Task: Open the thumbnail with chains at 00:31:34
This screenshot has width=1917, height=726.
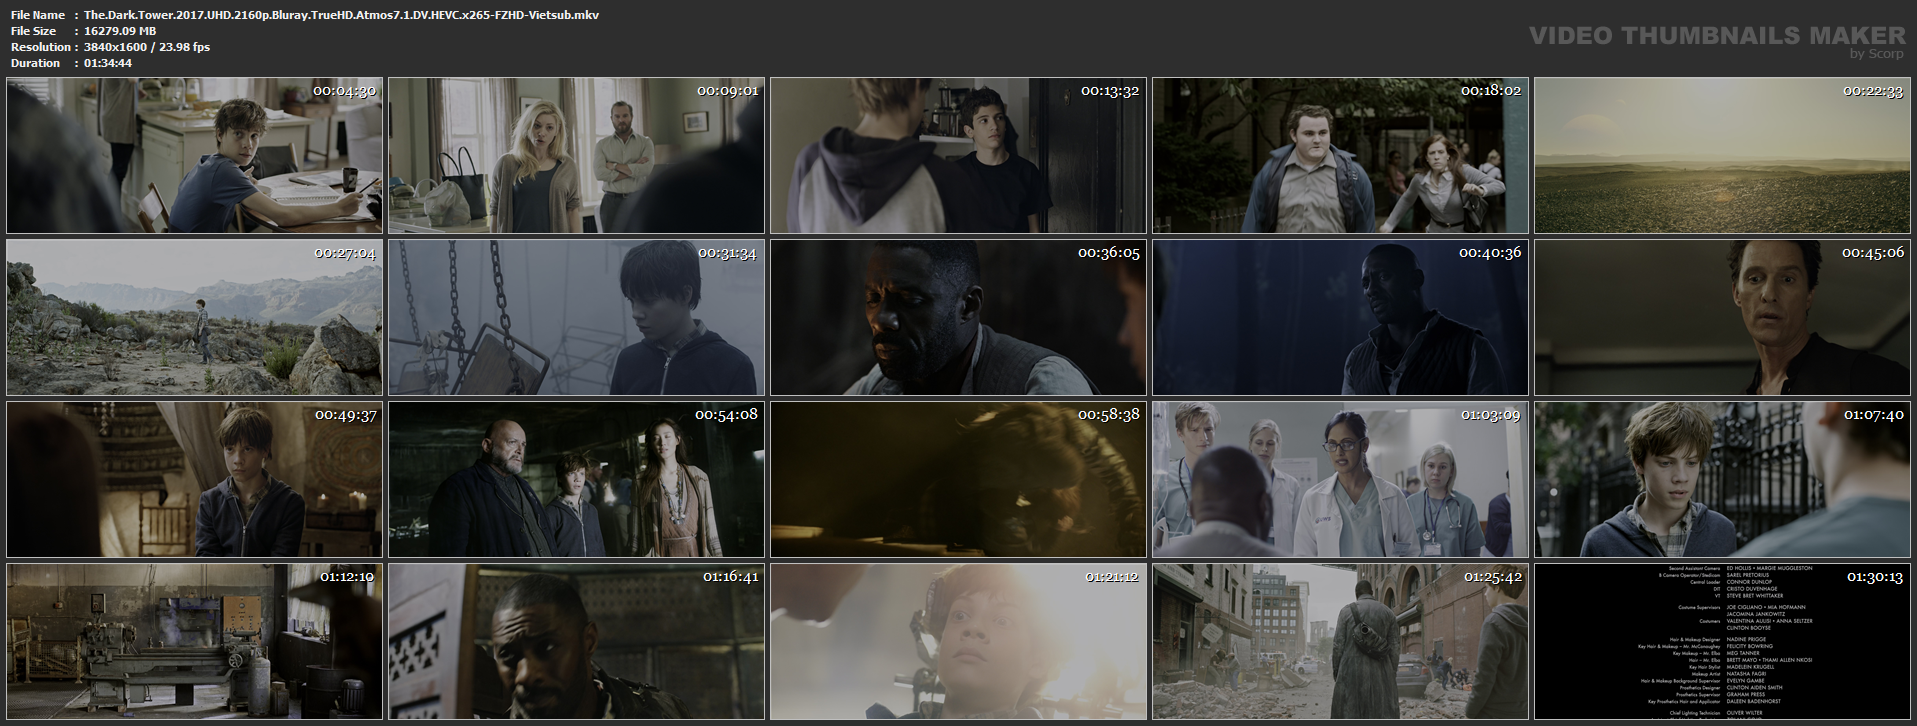Action: (576, 317)
